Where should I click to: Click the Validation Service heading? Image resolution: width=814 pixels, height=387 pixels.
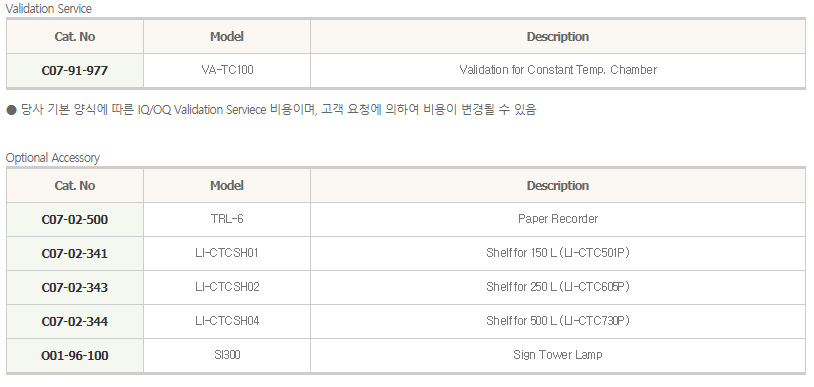tap(48, 9)
